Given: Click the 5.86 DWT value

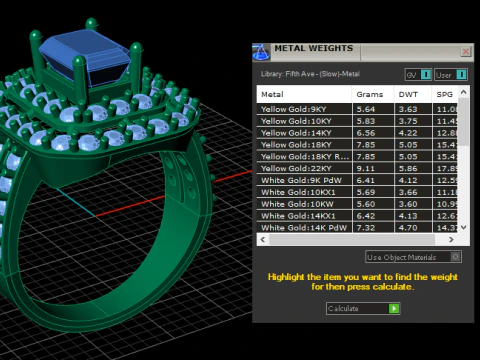Looking at the screenshot, I should click(x=408, y=169).
